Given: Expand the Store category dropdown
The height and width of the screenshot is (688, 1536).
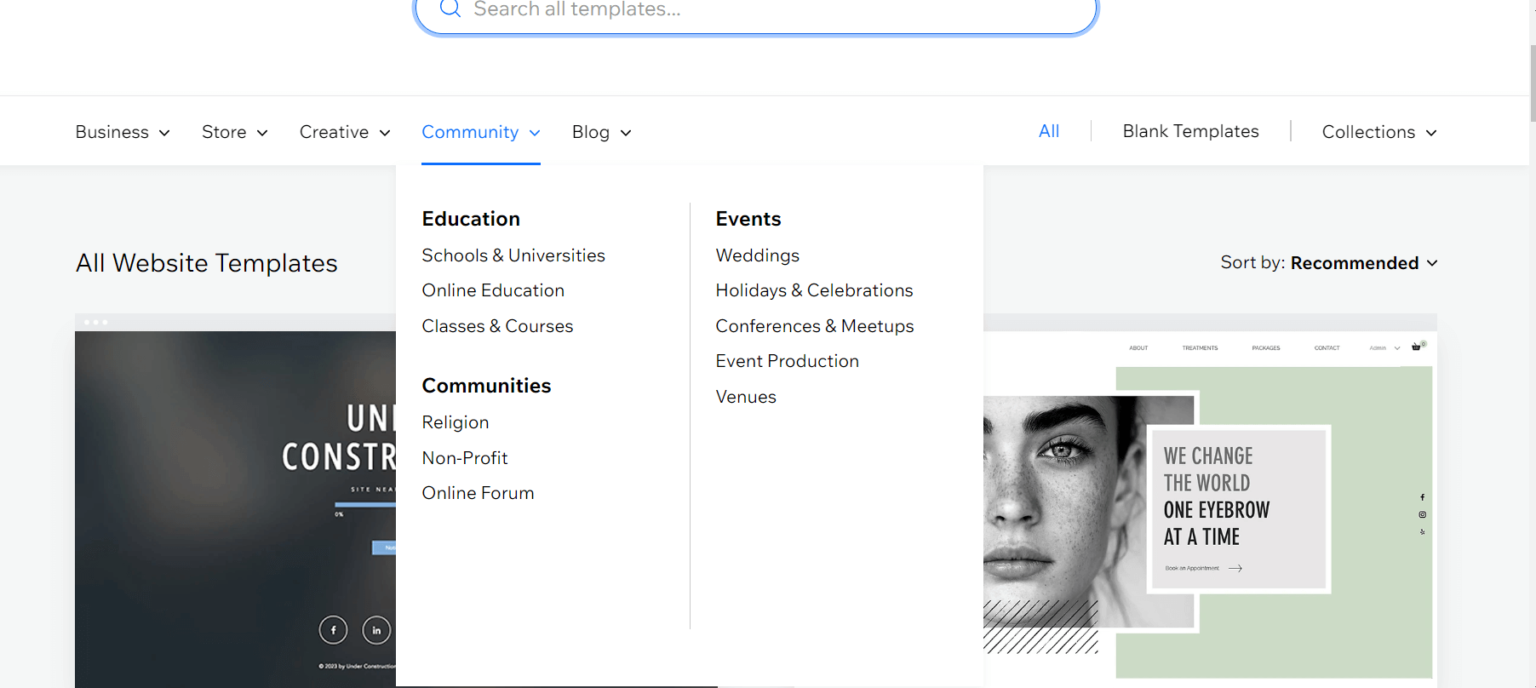Looking at the screenshot, I should 235,132.
